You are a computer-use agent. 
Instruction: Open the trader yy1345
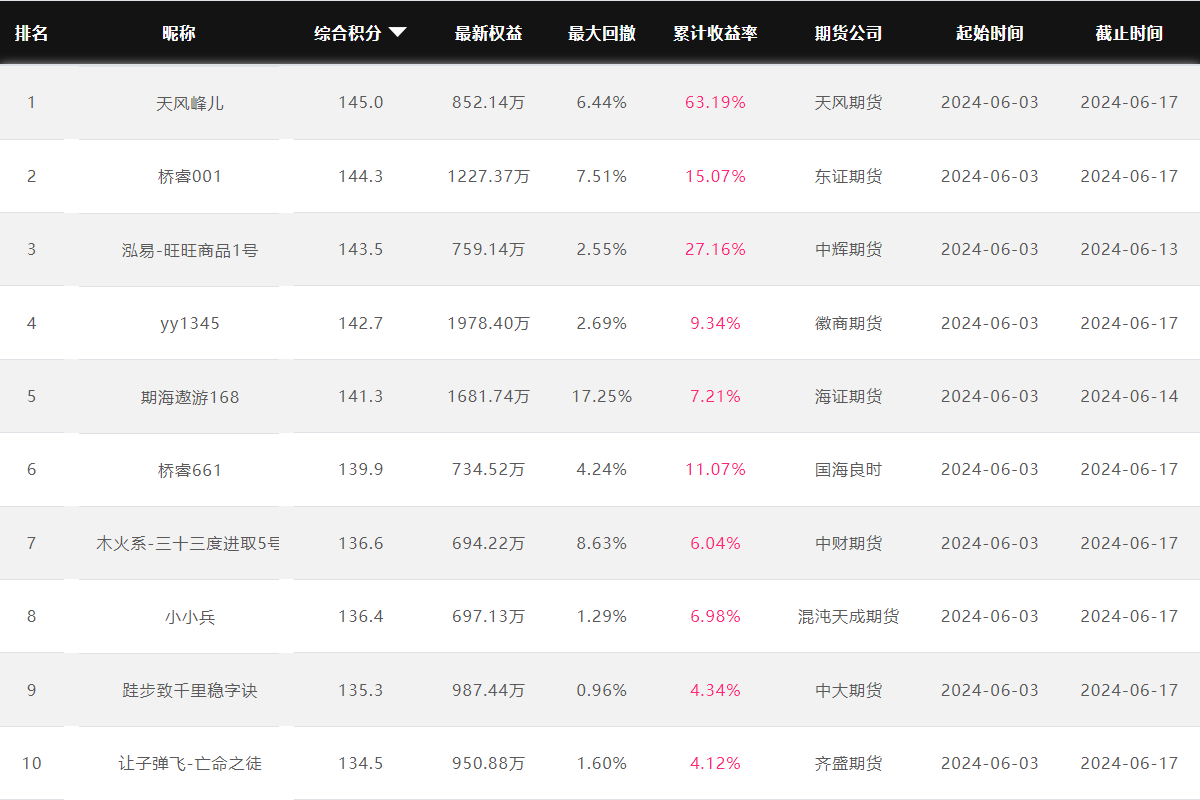[x=190, y=323]
